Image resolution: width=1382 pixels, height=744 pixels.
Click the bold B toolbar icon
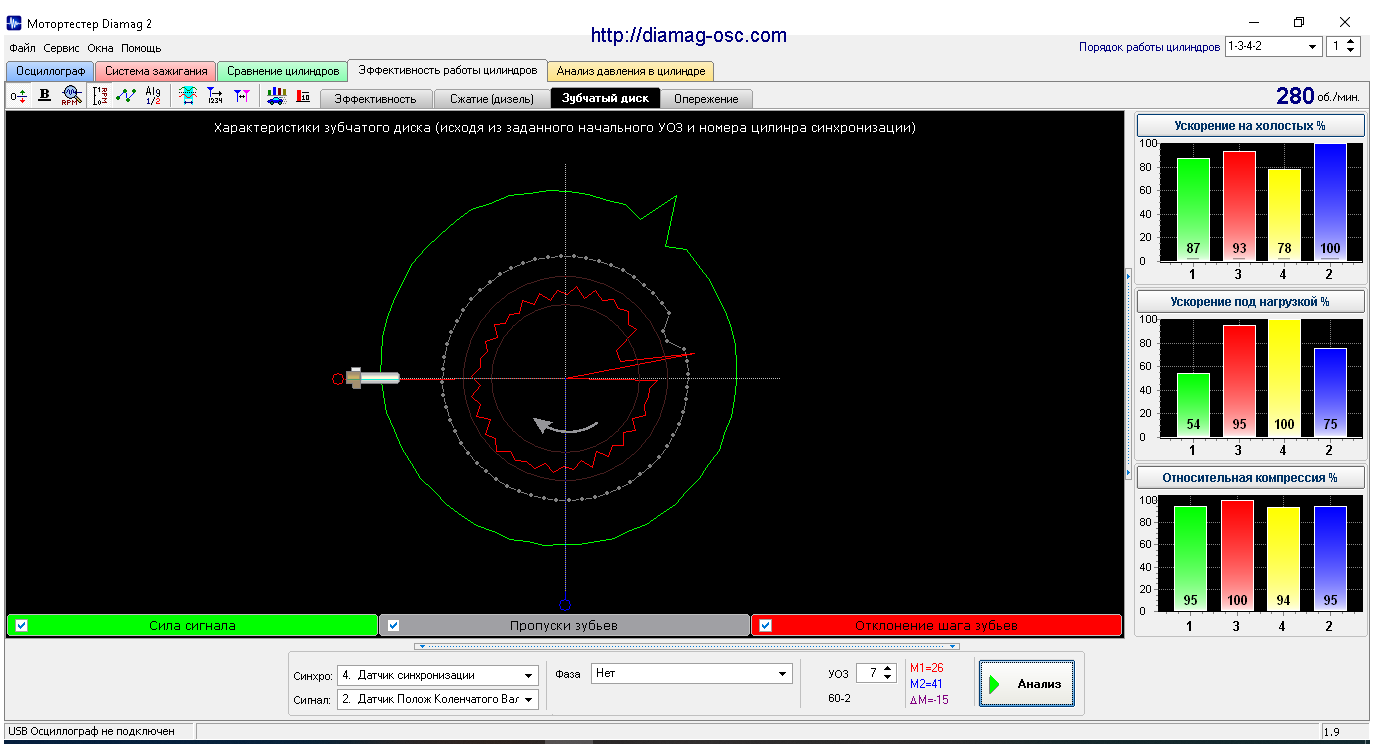44,96
